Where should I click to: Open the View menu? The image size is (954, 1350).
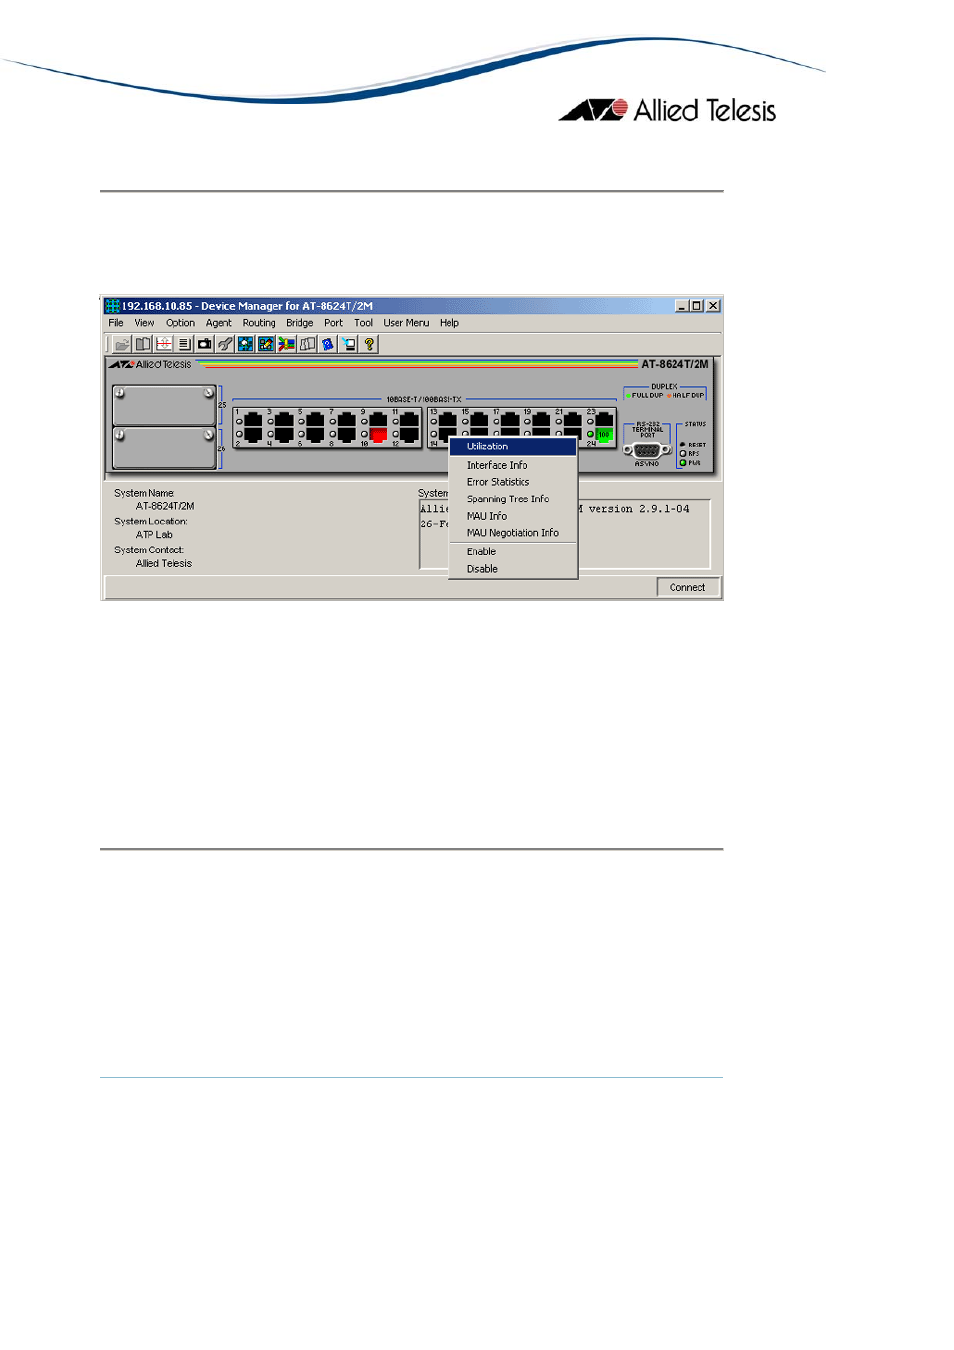coord(144,323)
